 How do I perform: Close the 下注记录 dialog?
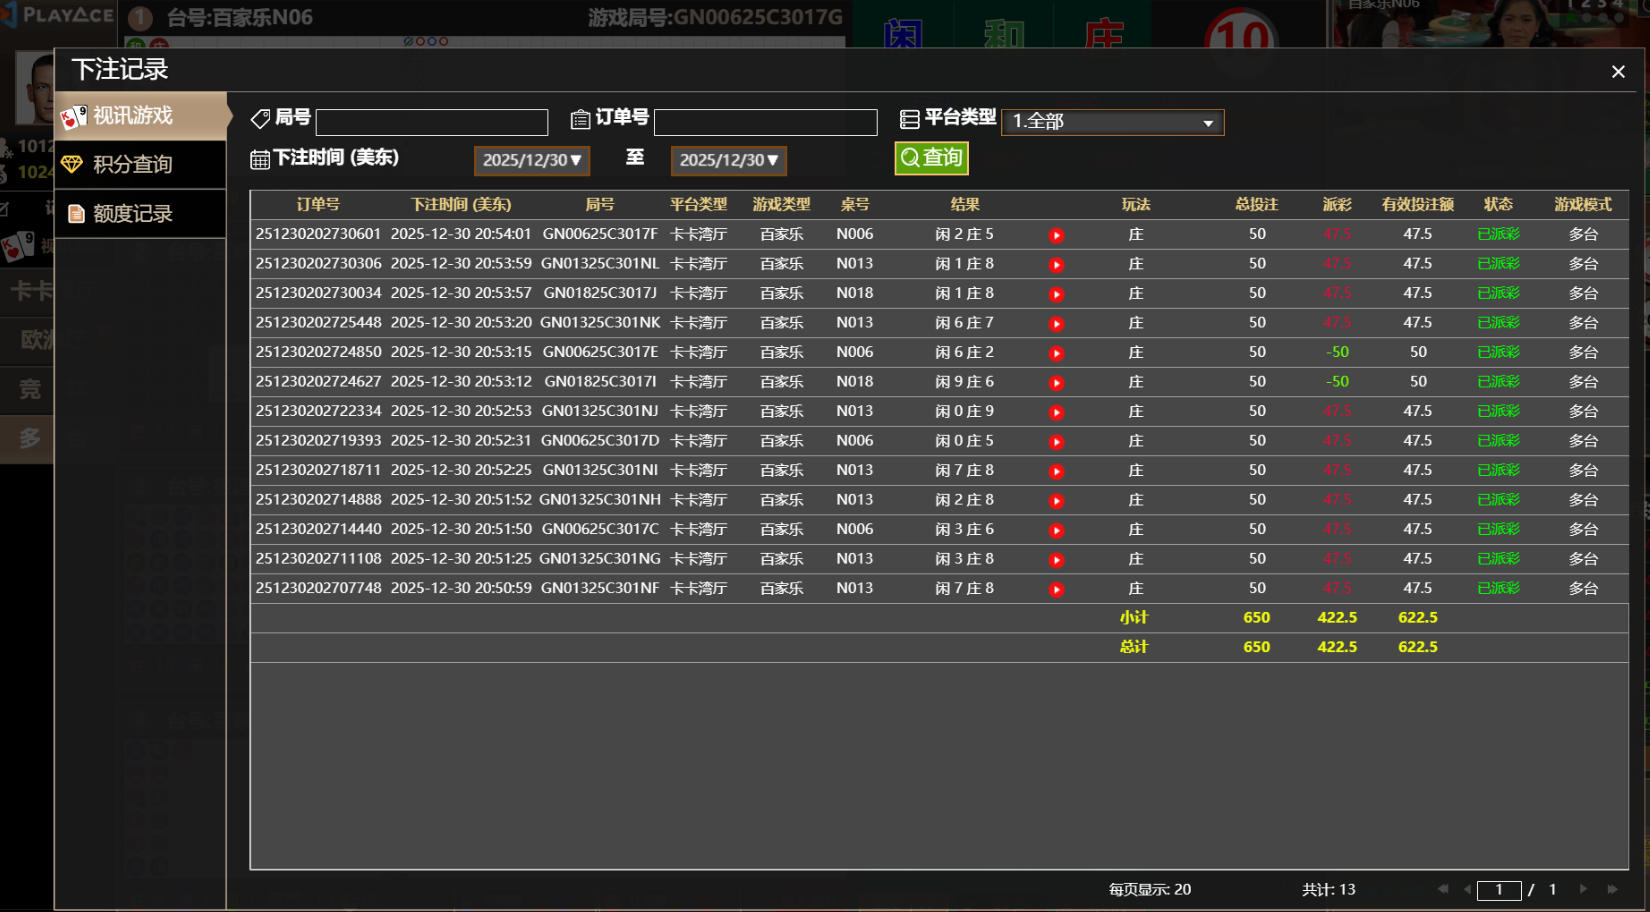(x=1618, y=72)
